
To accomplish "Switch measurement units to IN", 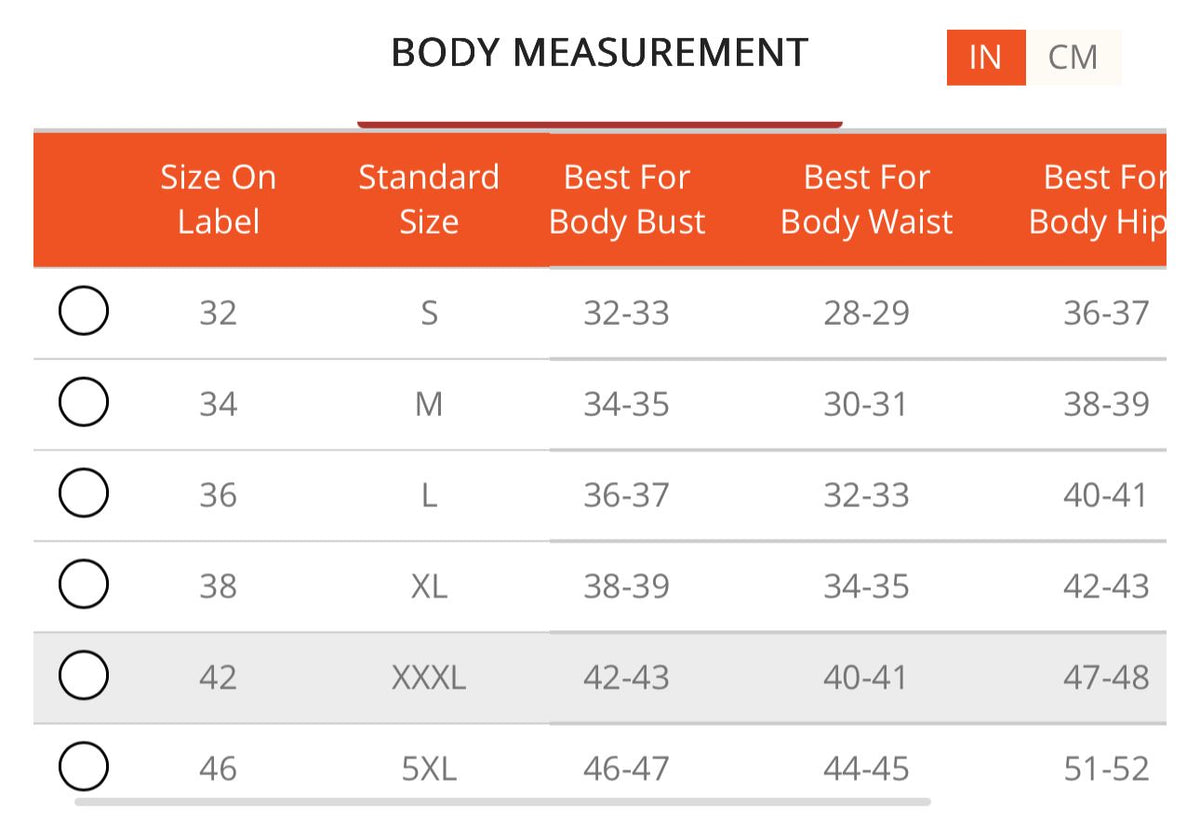I will [986, 57].
